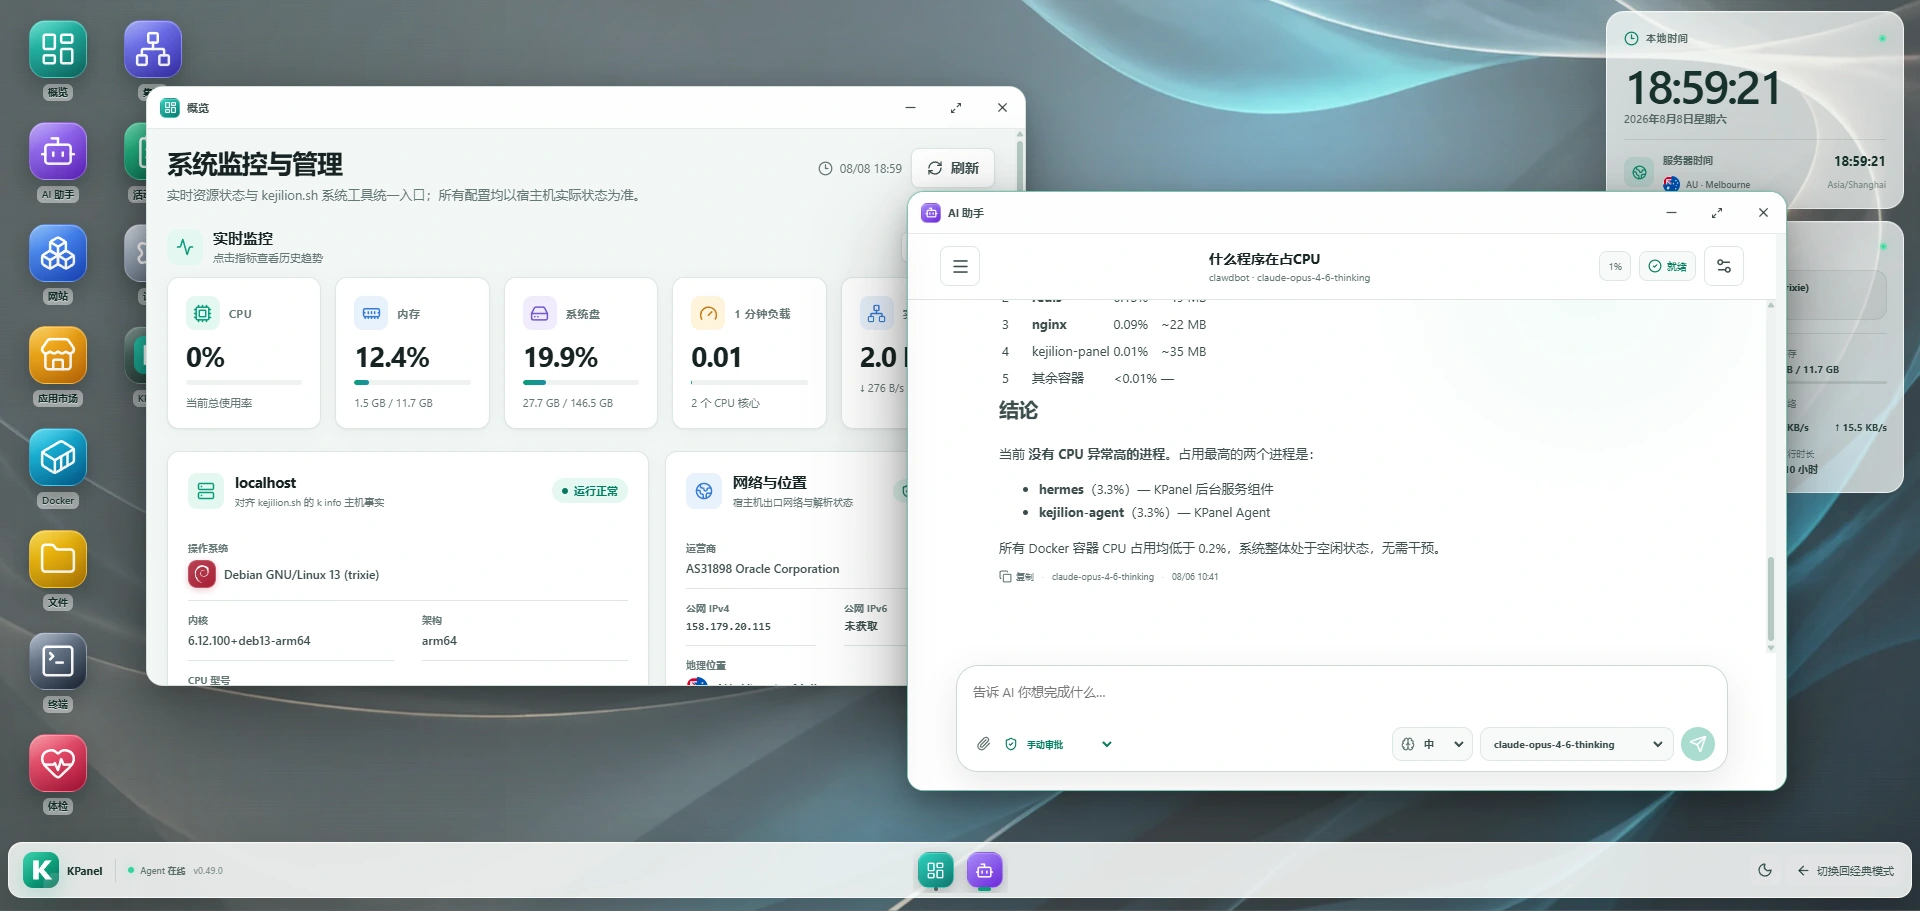Click the kejilion-panel table row
Image resolution: width=1920 pixels, height=911 pixels.
[1104, 352]
